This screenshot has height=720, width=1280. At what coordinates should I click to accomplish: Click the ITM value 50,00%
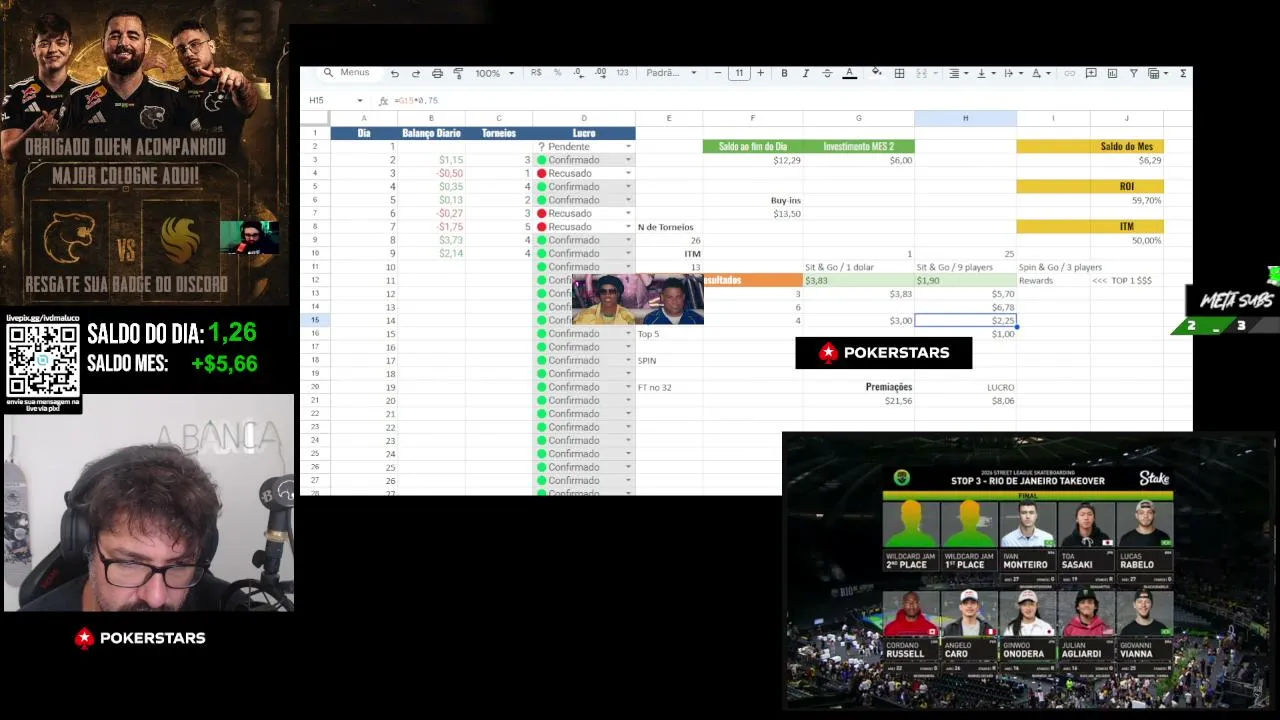click(1127, 241)
